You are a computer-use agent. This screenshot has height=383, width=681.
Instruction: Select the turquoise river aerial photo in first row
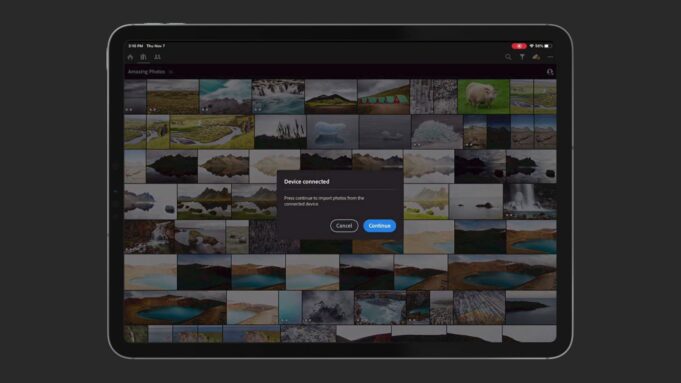[x=225, y=96]
